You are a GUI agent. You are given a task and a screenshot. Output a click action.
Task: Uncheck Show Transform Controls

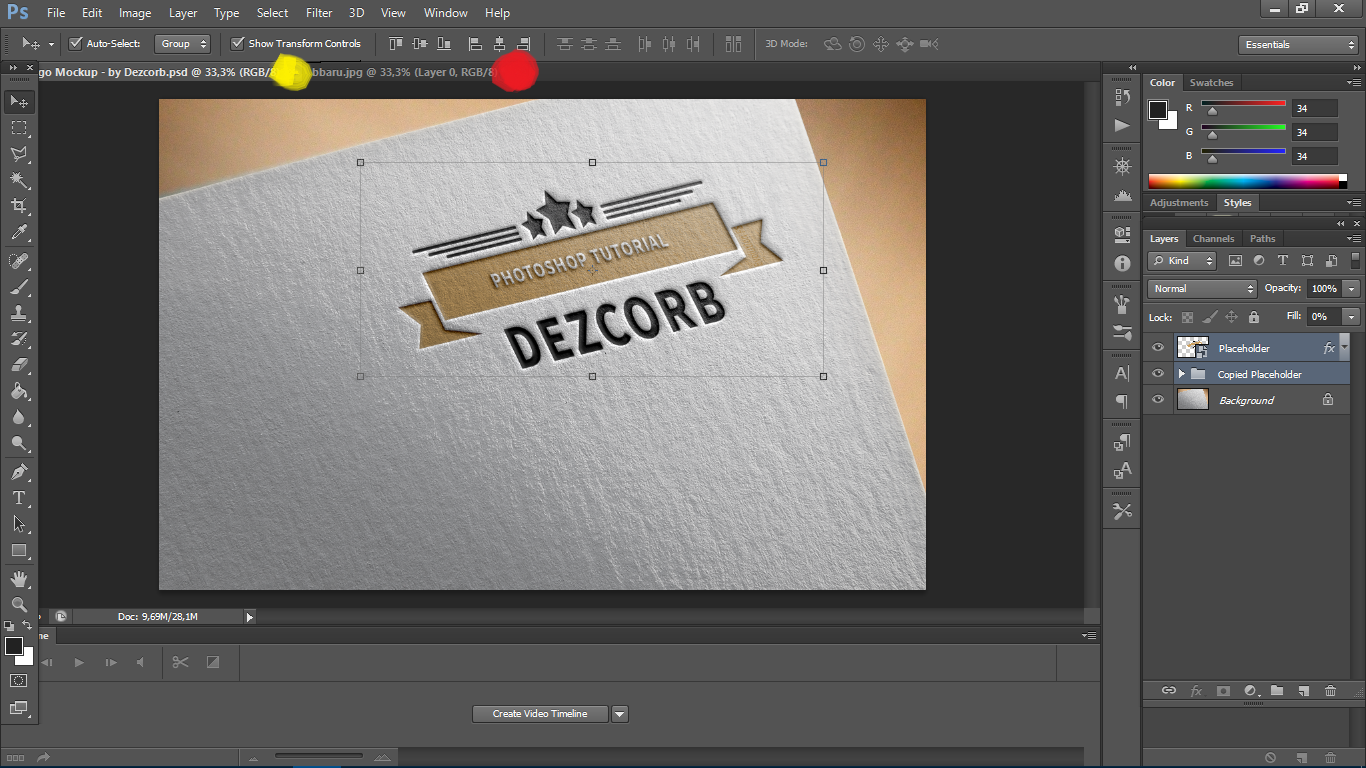(237, 44)
